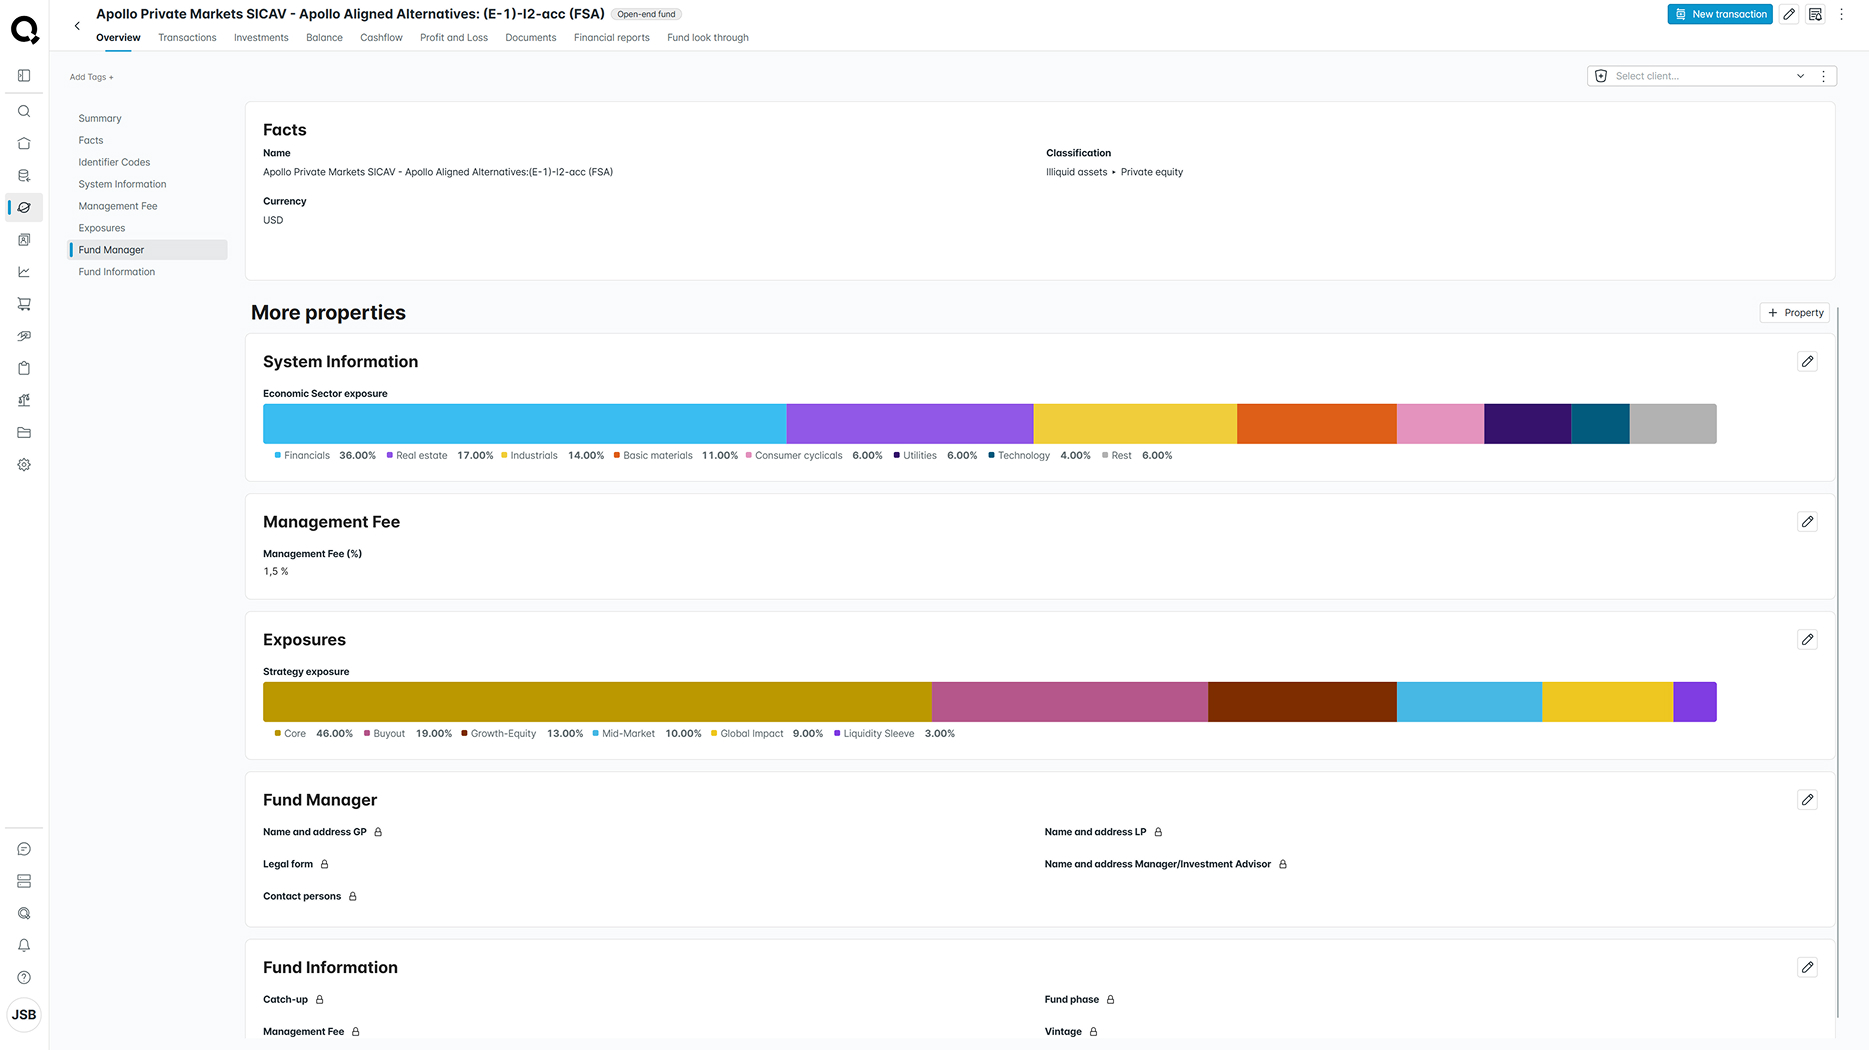
Task: Open the Documents tab
Action: [x=531, y=38]
